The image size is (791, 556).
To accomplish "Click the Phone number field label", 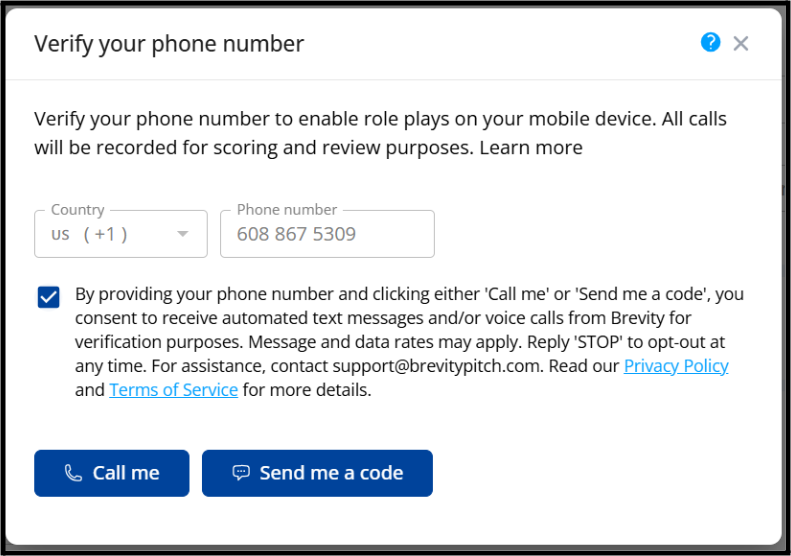I will point(287,209).
